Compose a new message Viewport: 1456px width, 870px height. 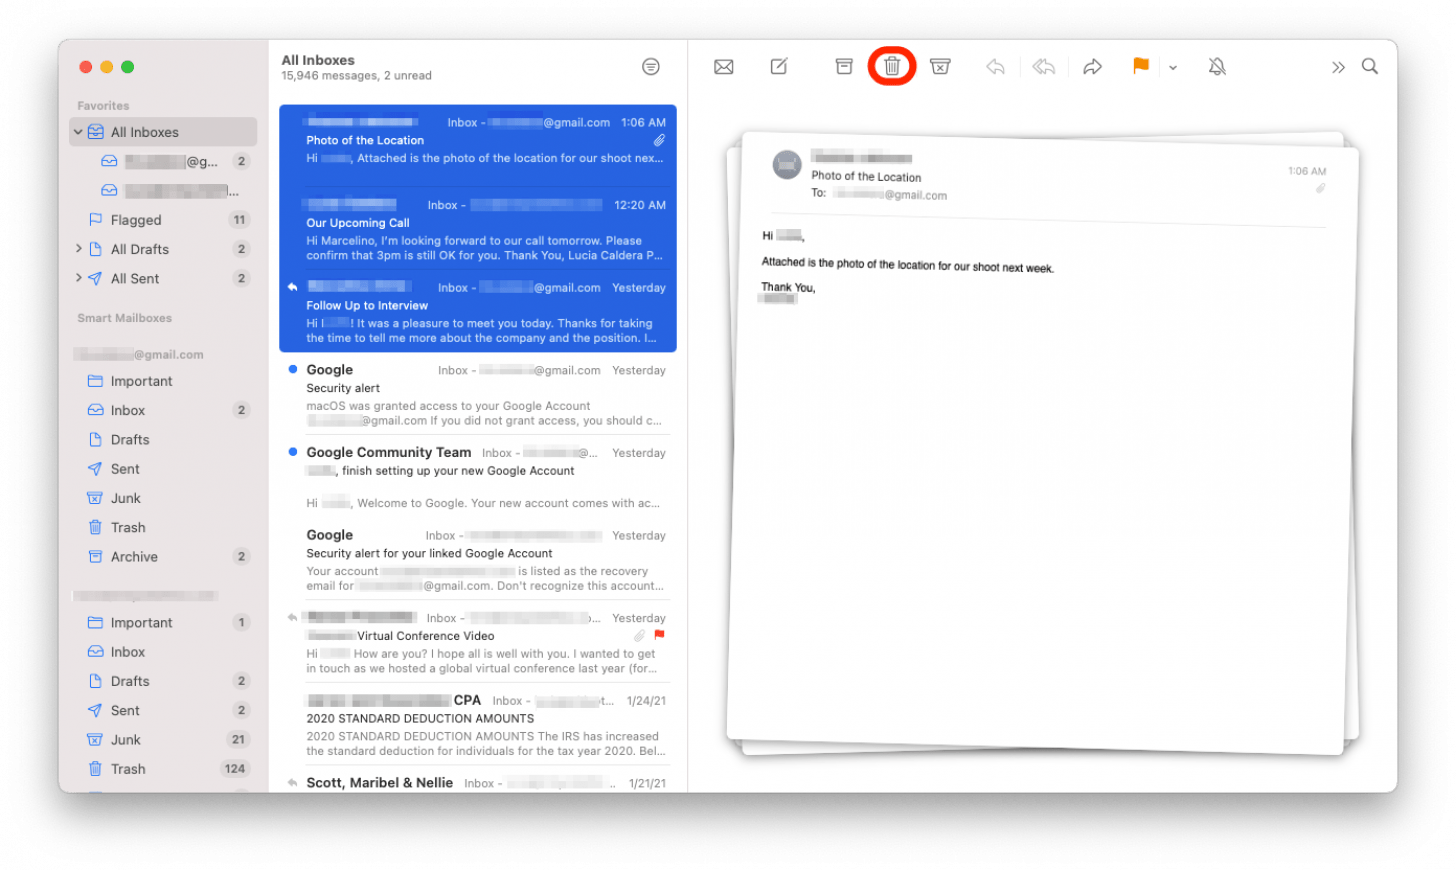tap(779, 67)
